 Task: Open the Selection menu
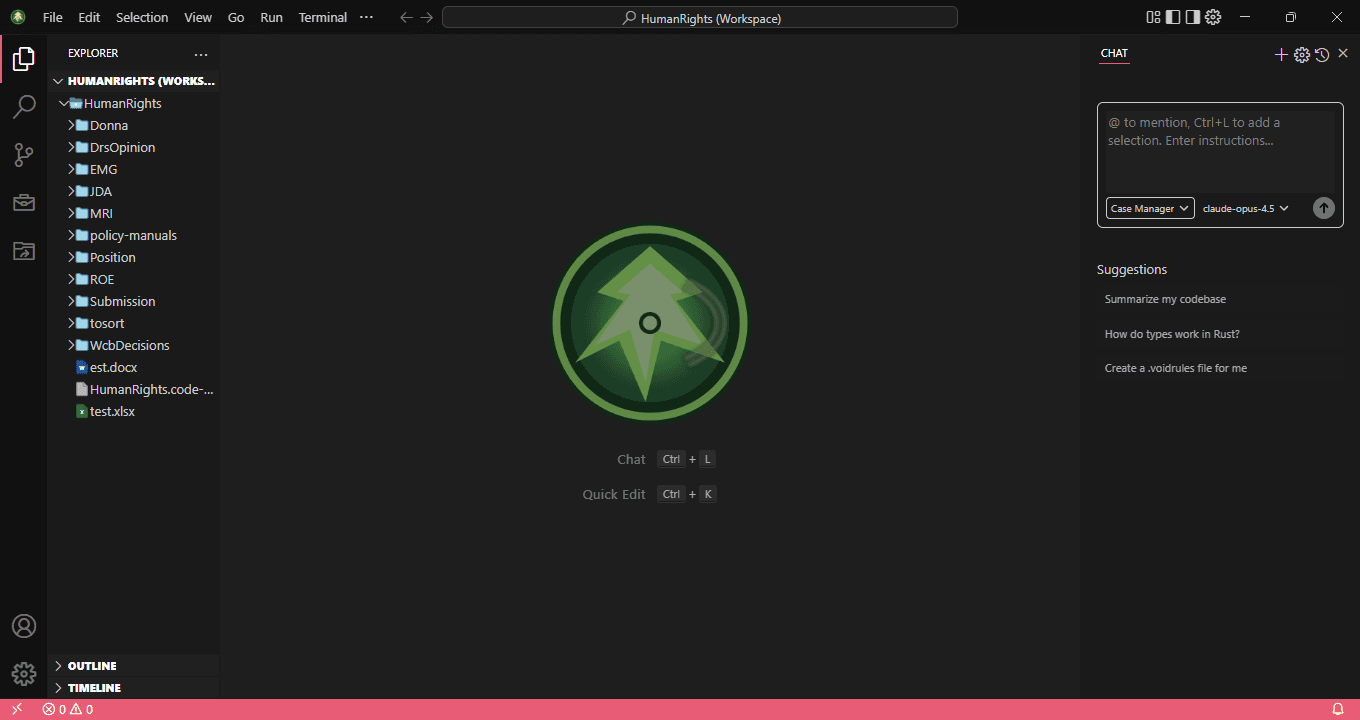point(142,17)
